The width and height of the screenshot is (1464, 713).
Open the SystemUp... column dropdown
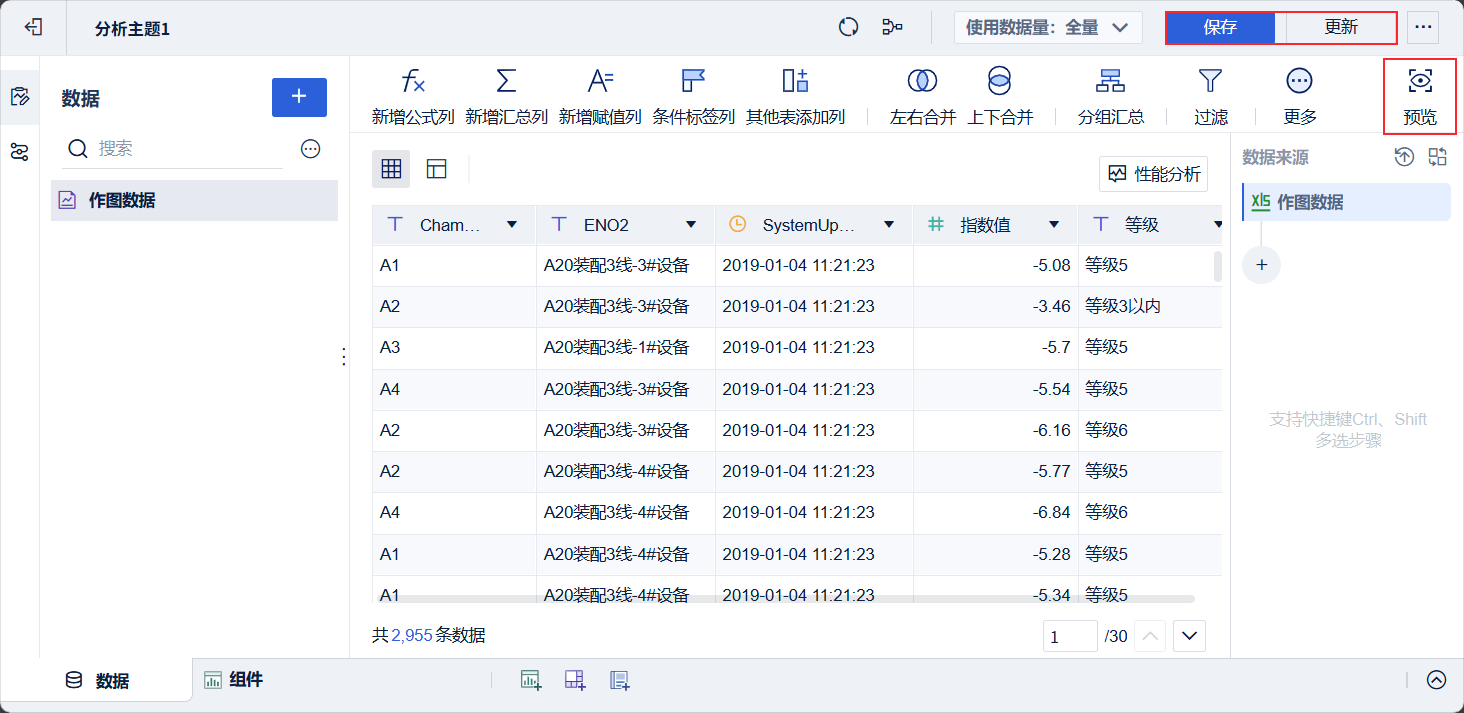pyautogui.click(x=889, y=225)
